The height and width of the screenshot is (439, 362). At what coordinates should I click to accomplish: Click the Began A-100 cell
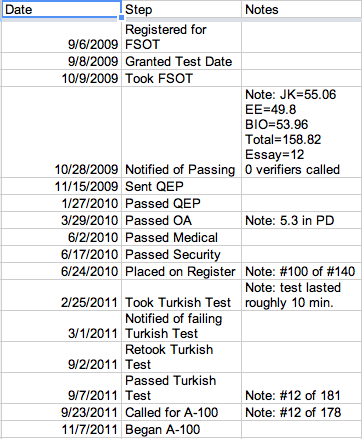[x=181, y=429]
